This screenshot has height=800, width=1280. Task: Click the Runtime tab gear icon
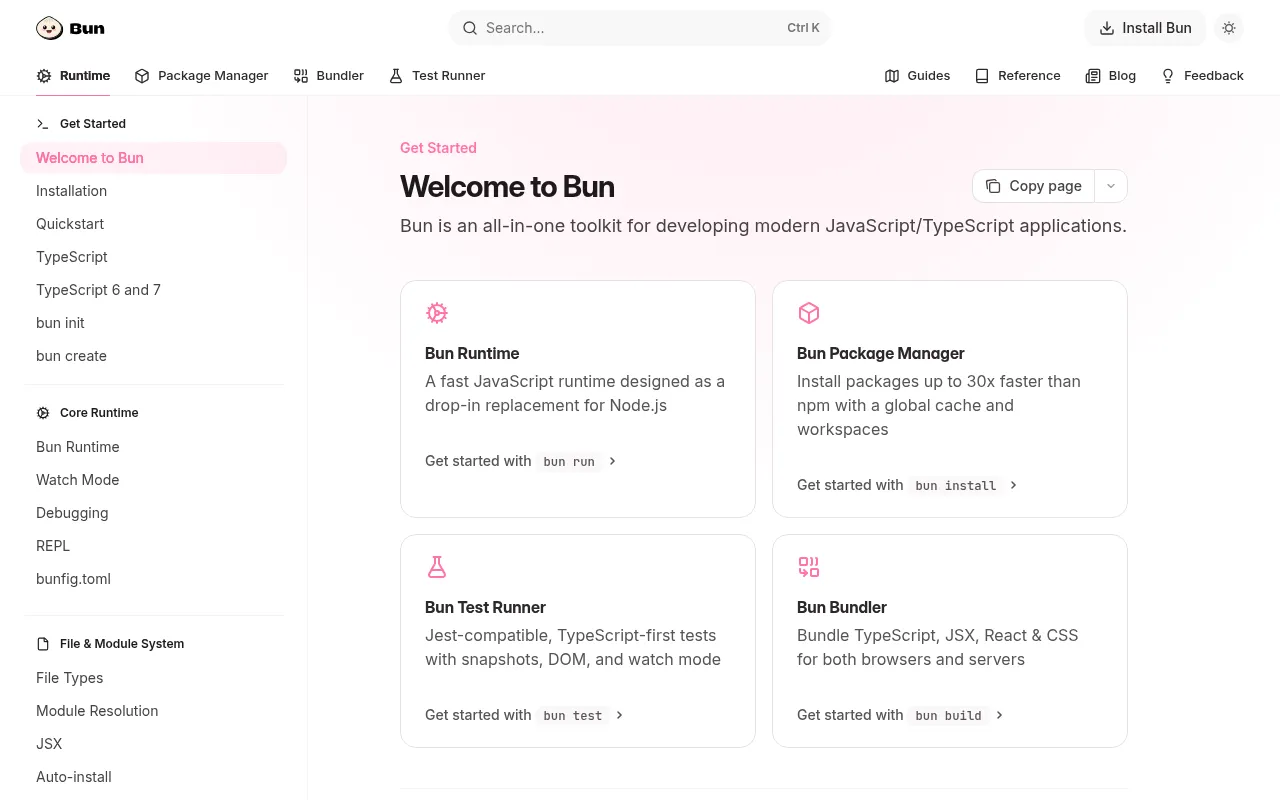pyautogui.click(x=44, y=76)
